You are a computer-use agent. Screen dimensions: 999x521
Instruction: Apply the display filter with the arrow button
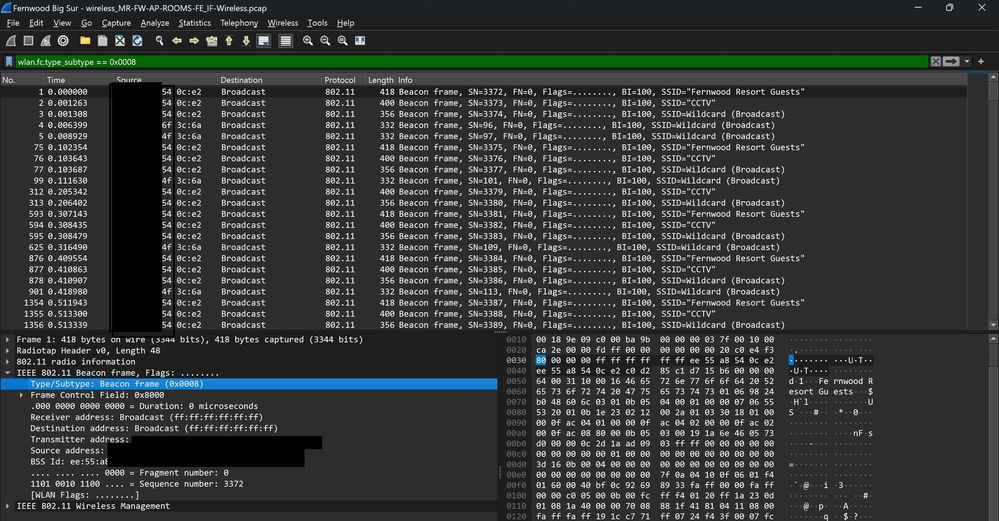click(x=951, y=61)
